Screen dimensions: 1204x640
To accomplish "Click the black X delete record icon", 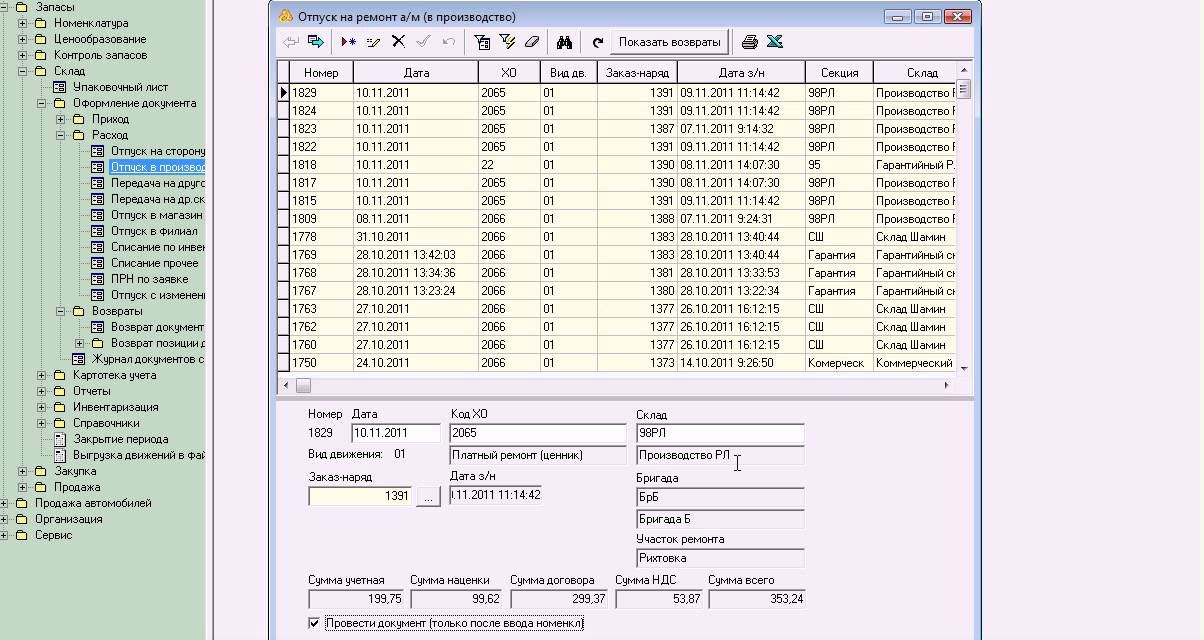I will click(x=398, y=42).
